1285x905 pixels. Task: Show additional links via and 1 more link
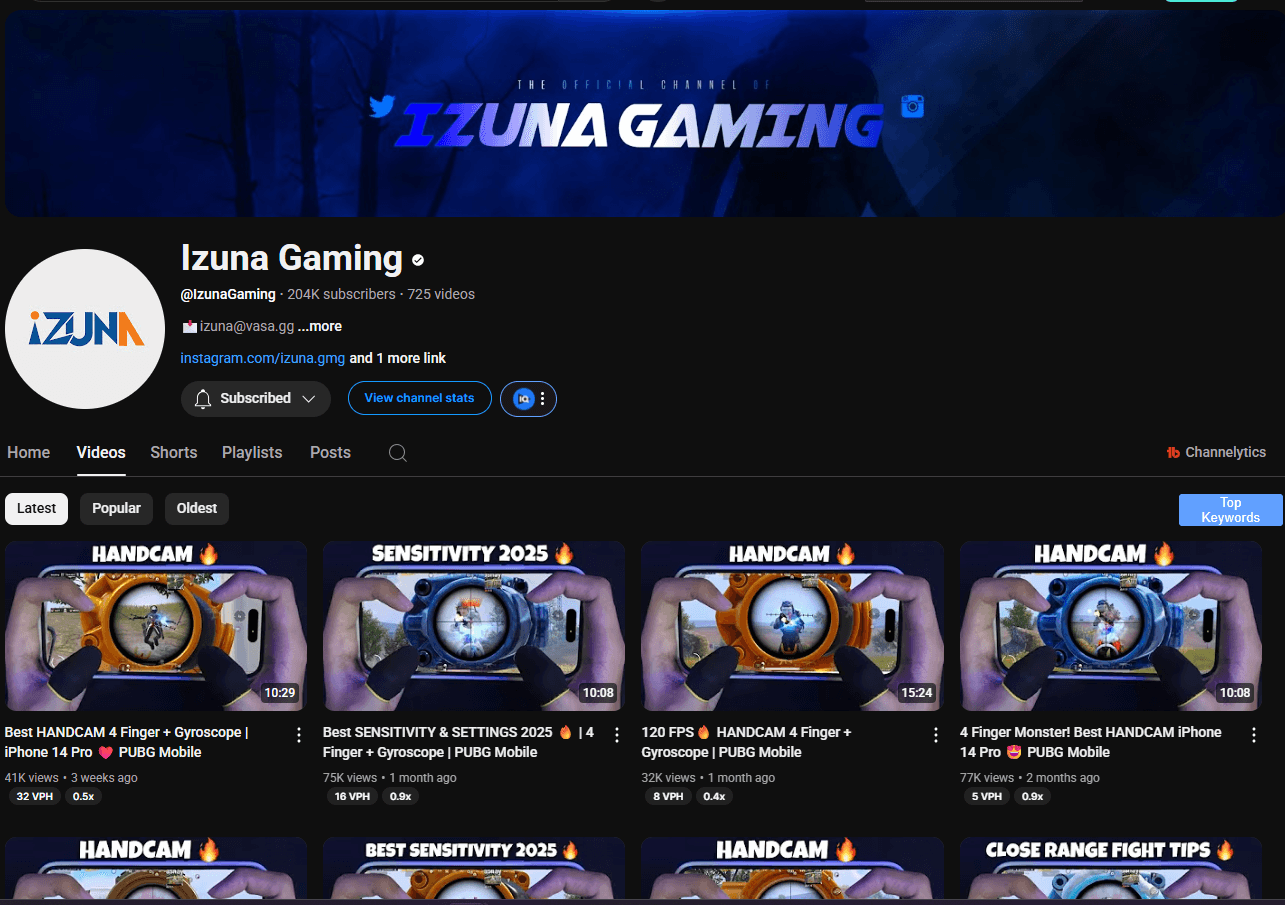(x=398, y=358)
